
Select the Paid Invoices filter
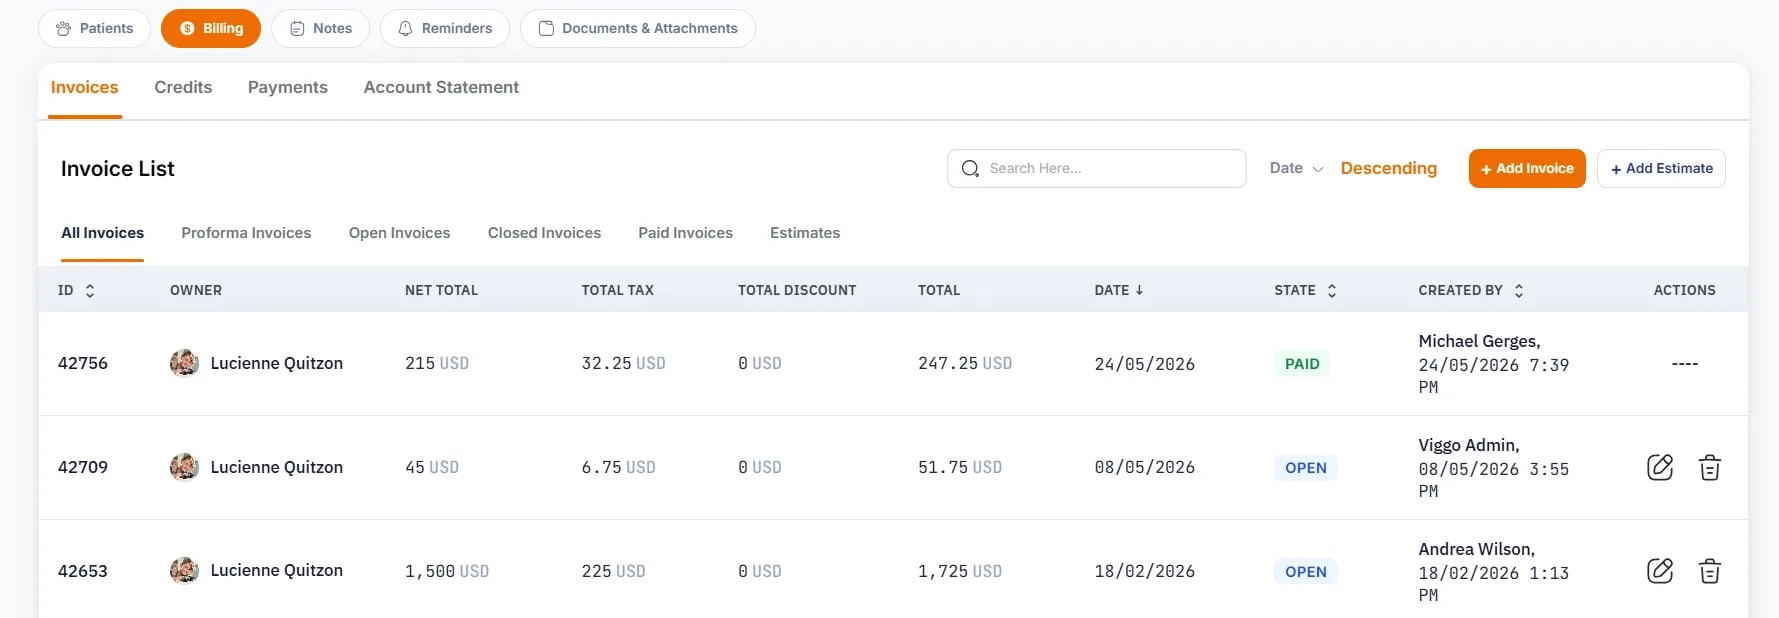tap(685, 233)
